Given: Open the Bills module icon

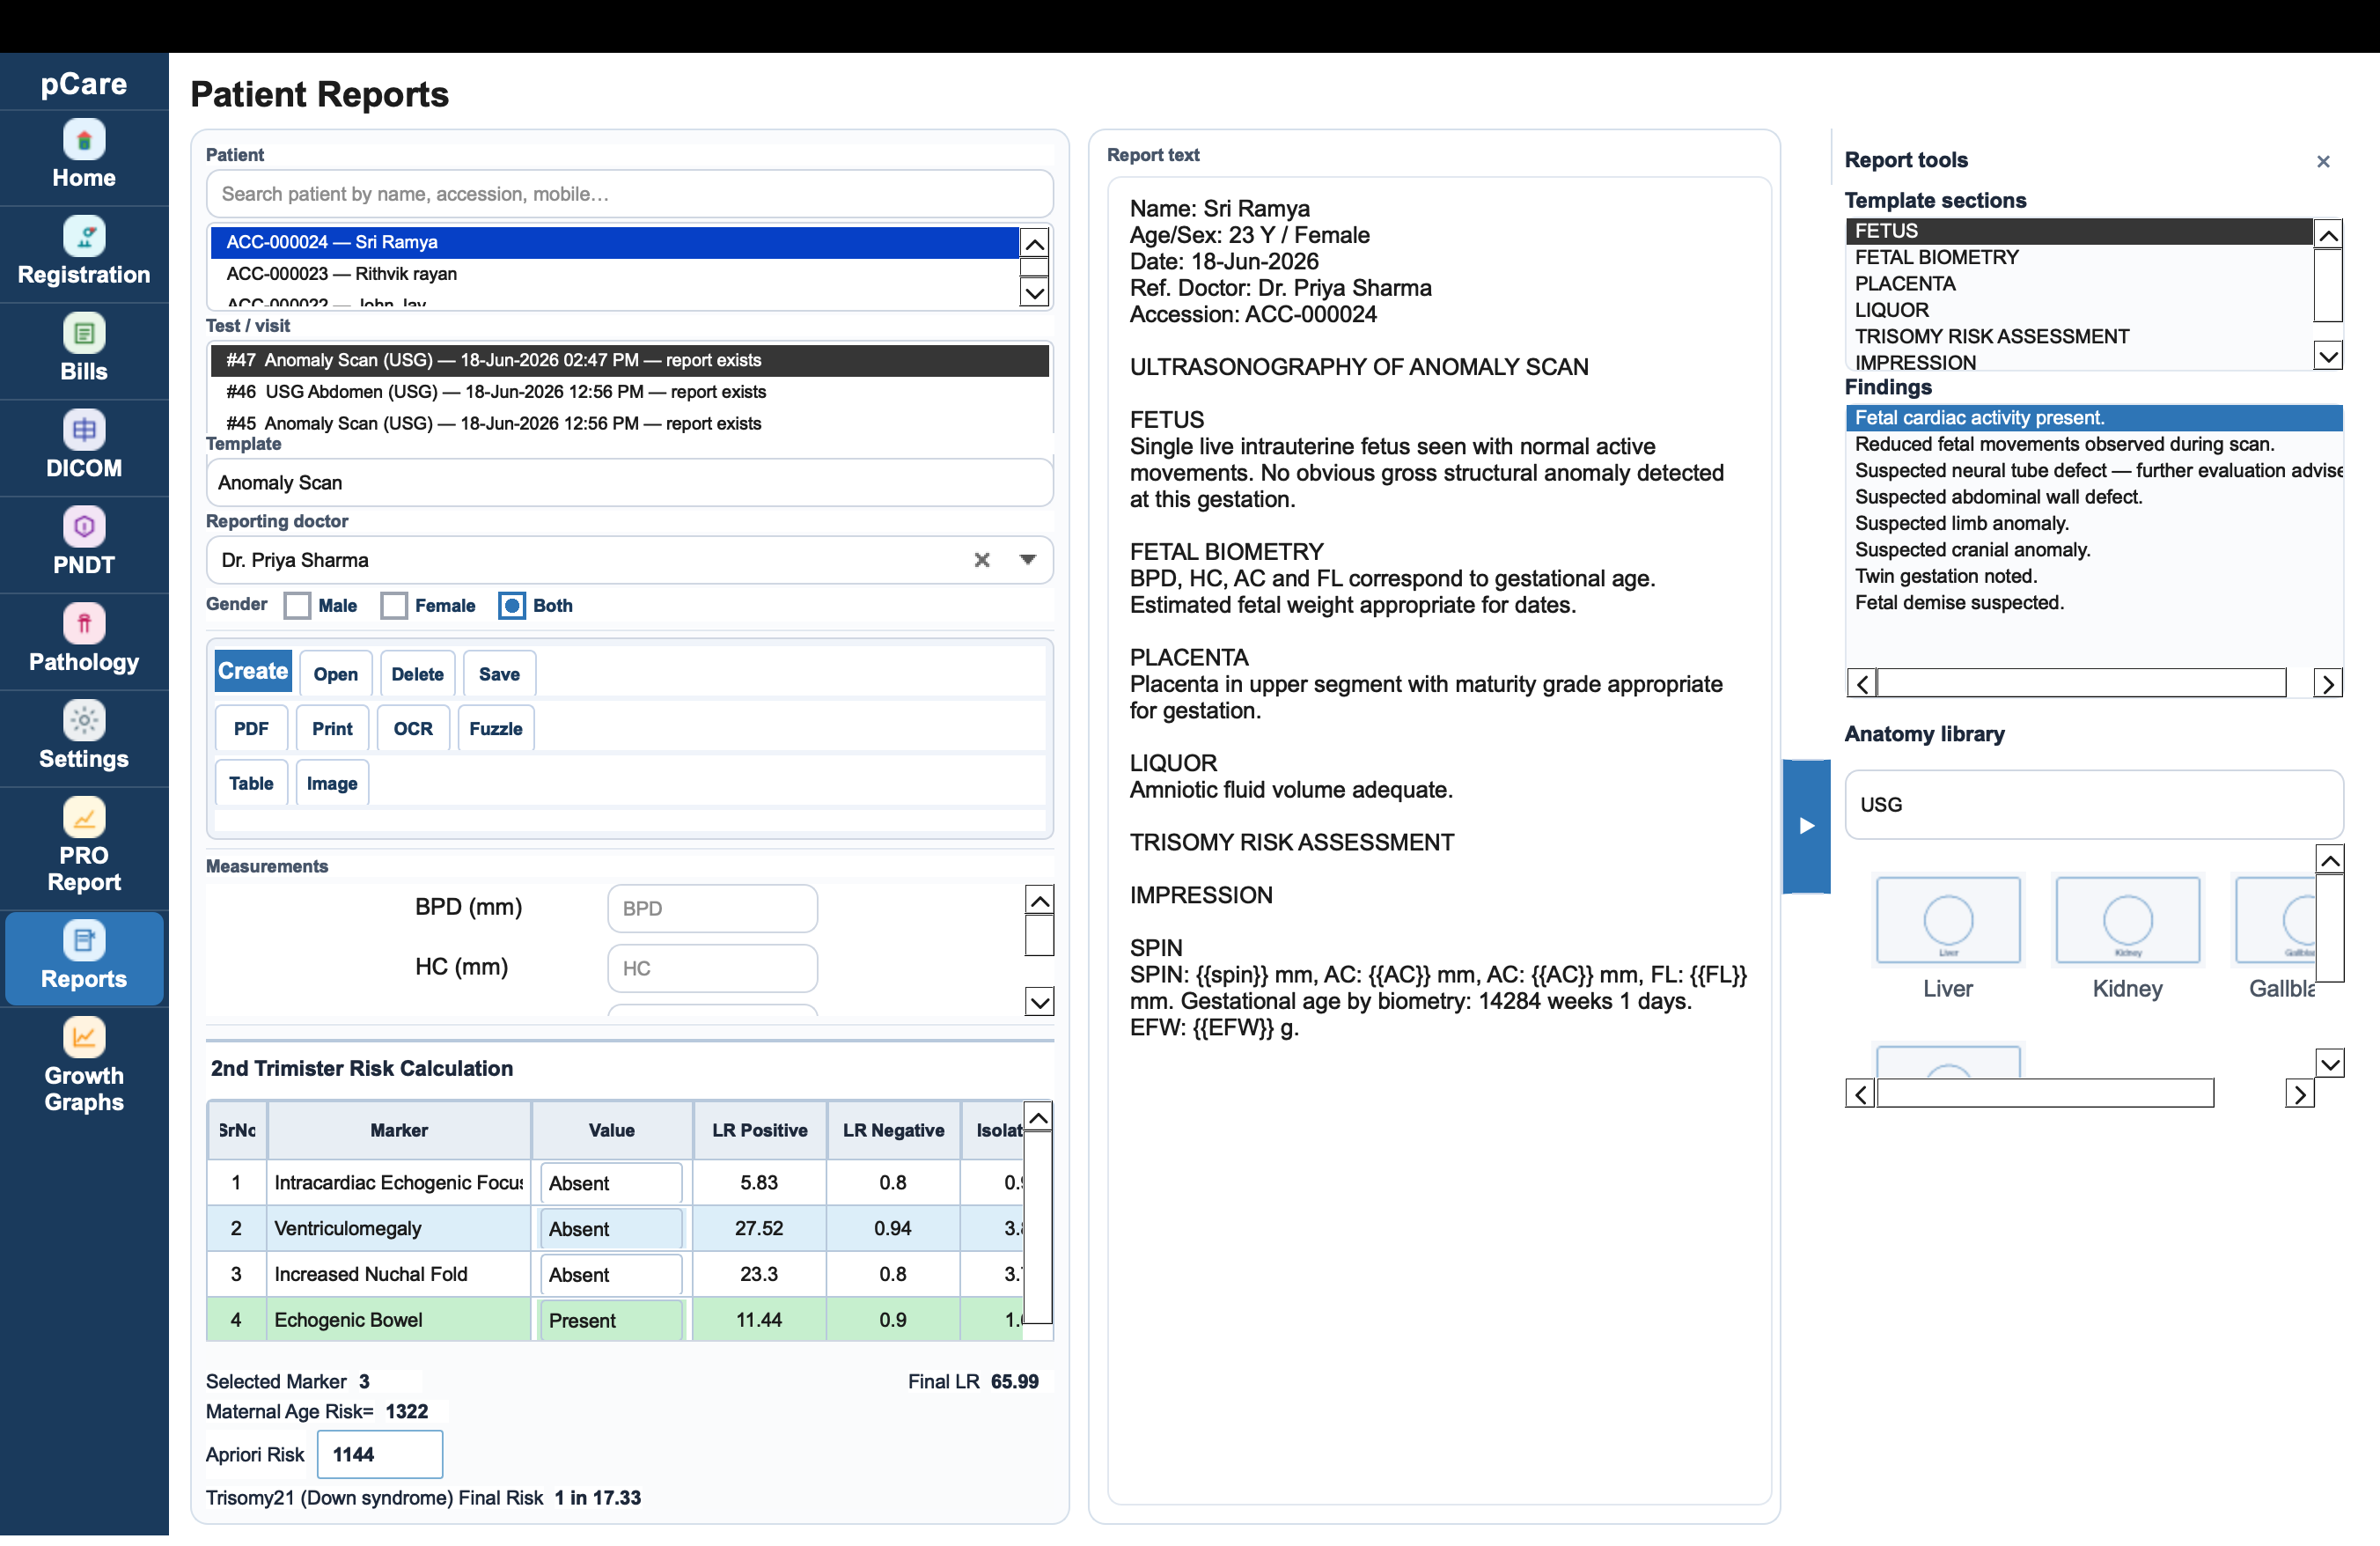Looking at the screenshot, I should (x=84, y=333).
